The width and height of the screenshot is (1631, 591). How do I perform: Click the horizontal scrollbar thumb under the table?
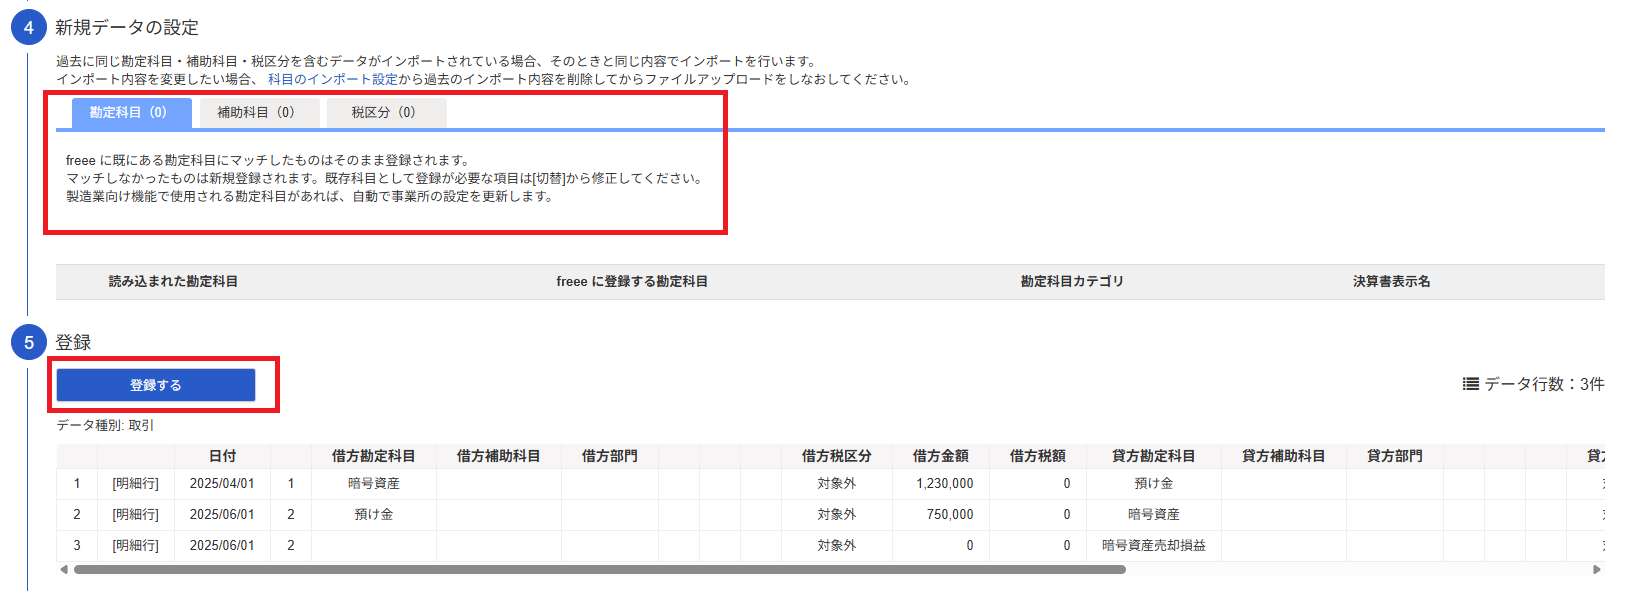pos(599,570)
